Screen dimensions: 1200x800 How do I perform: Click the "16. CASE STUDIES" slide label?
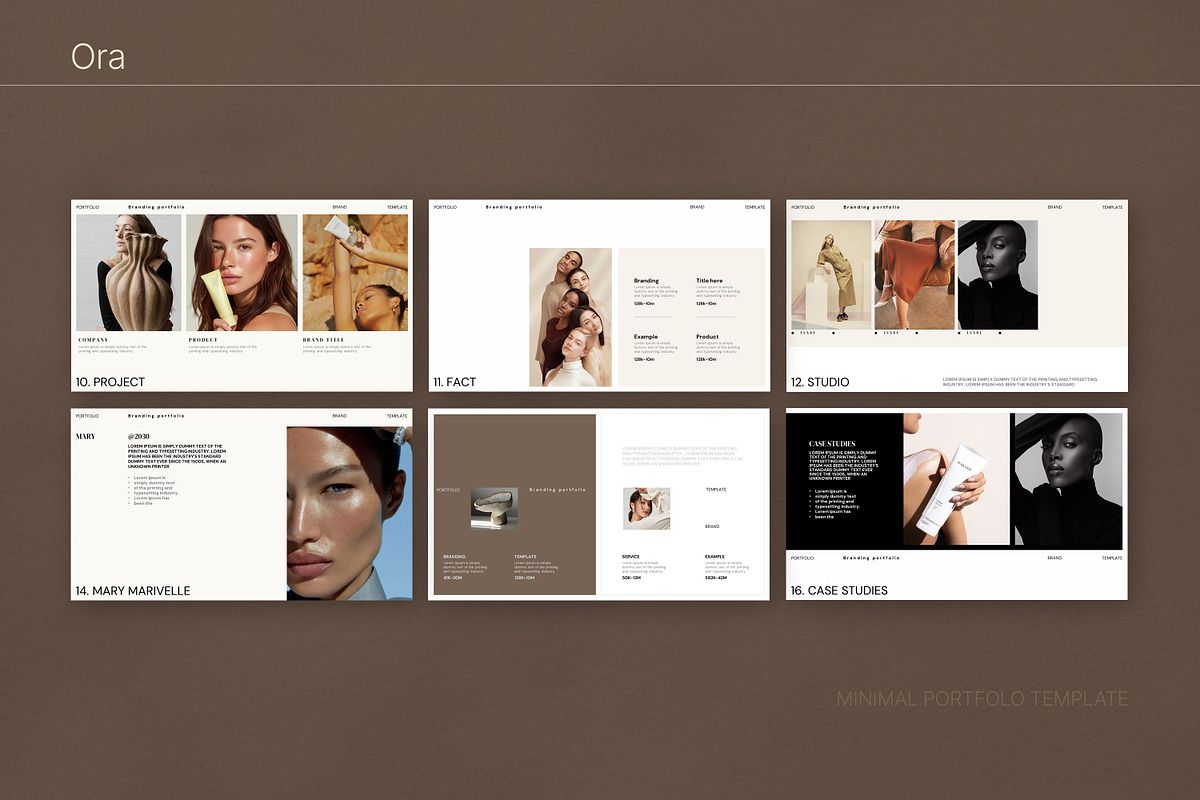coord(839,591)
